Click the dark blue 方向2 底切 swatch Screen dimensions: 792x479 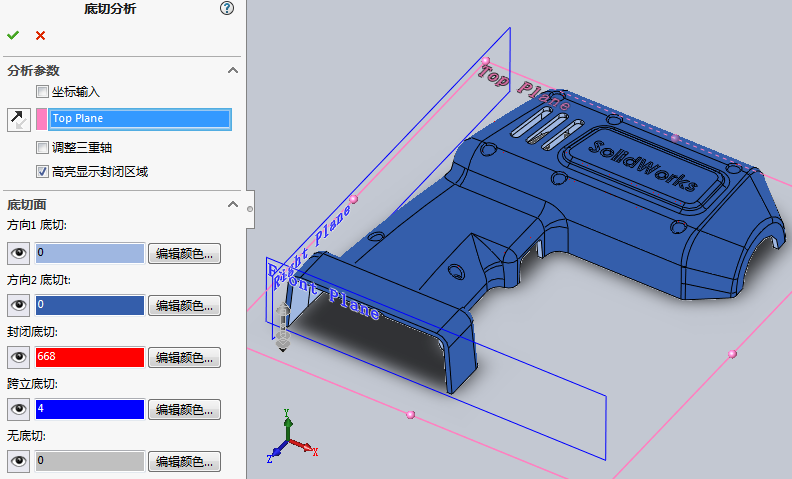point(90,305)
